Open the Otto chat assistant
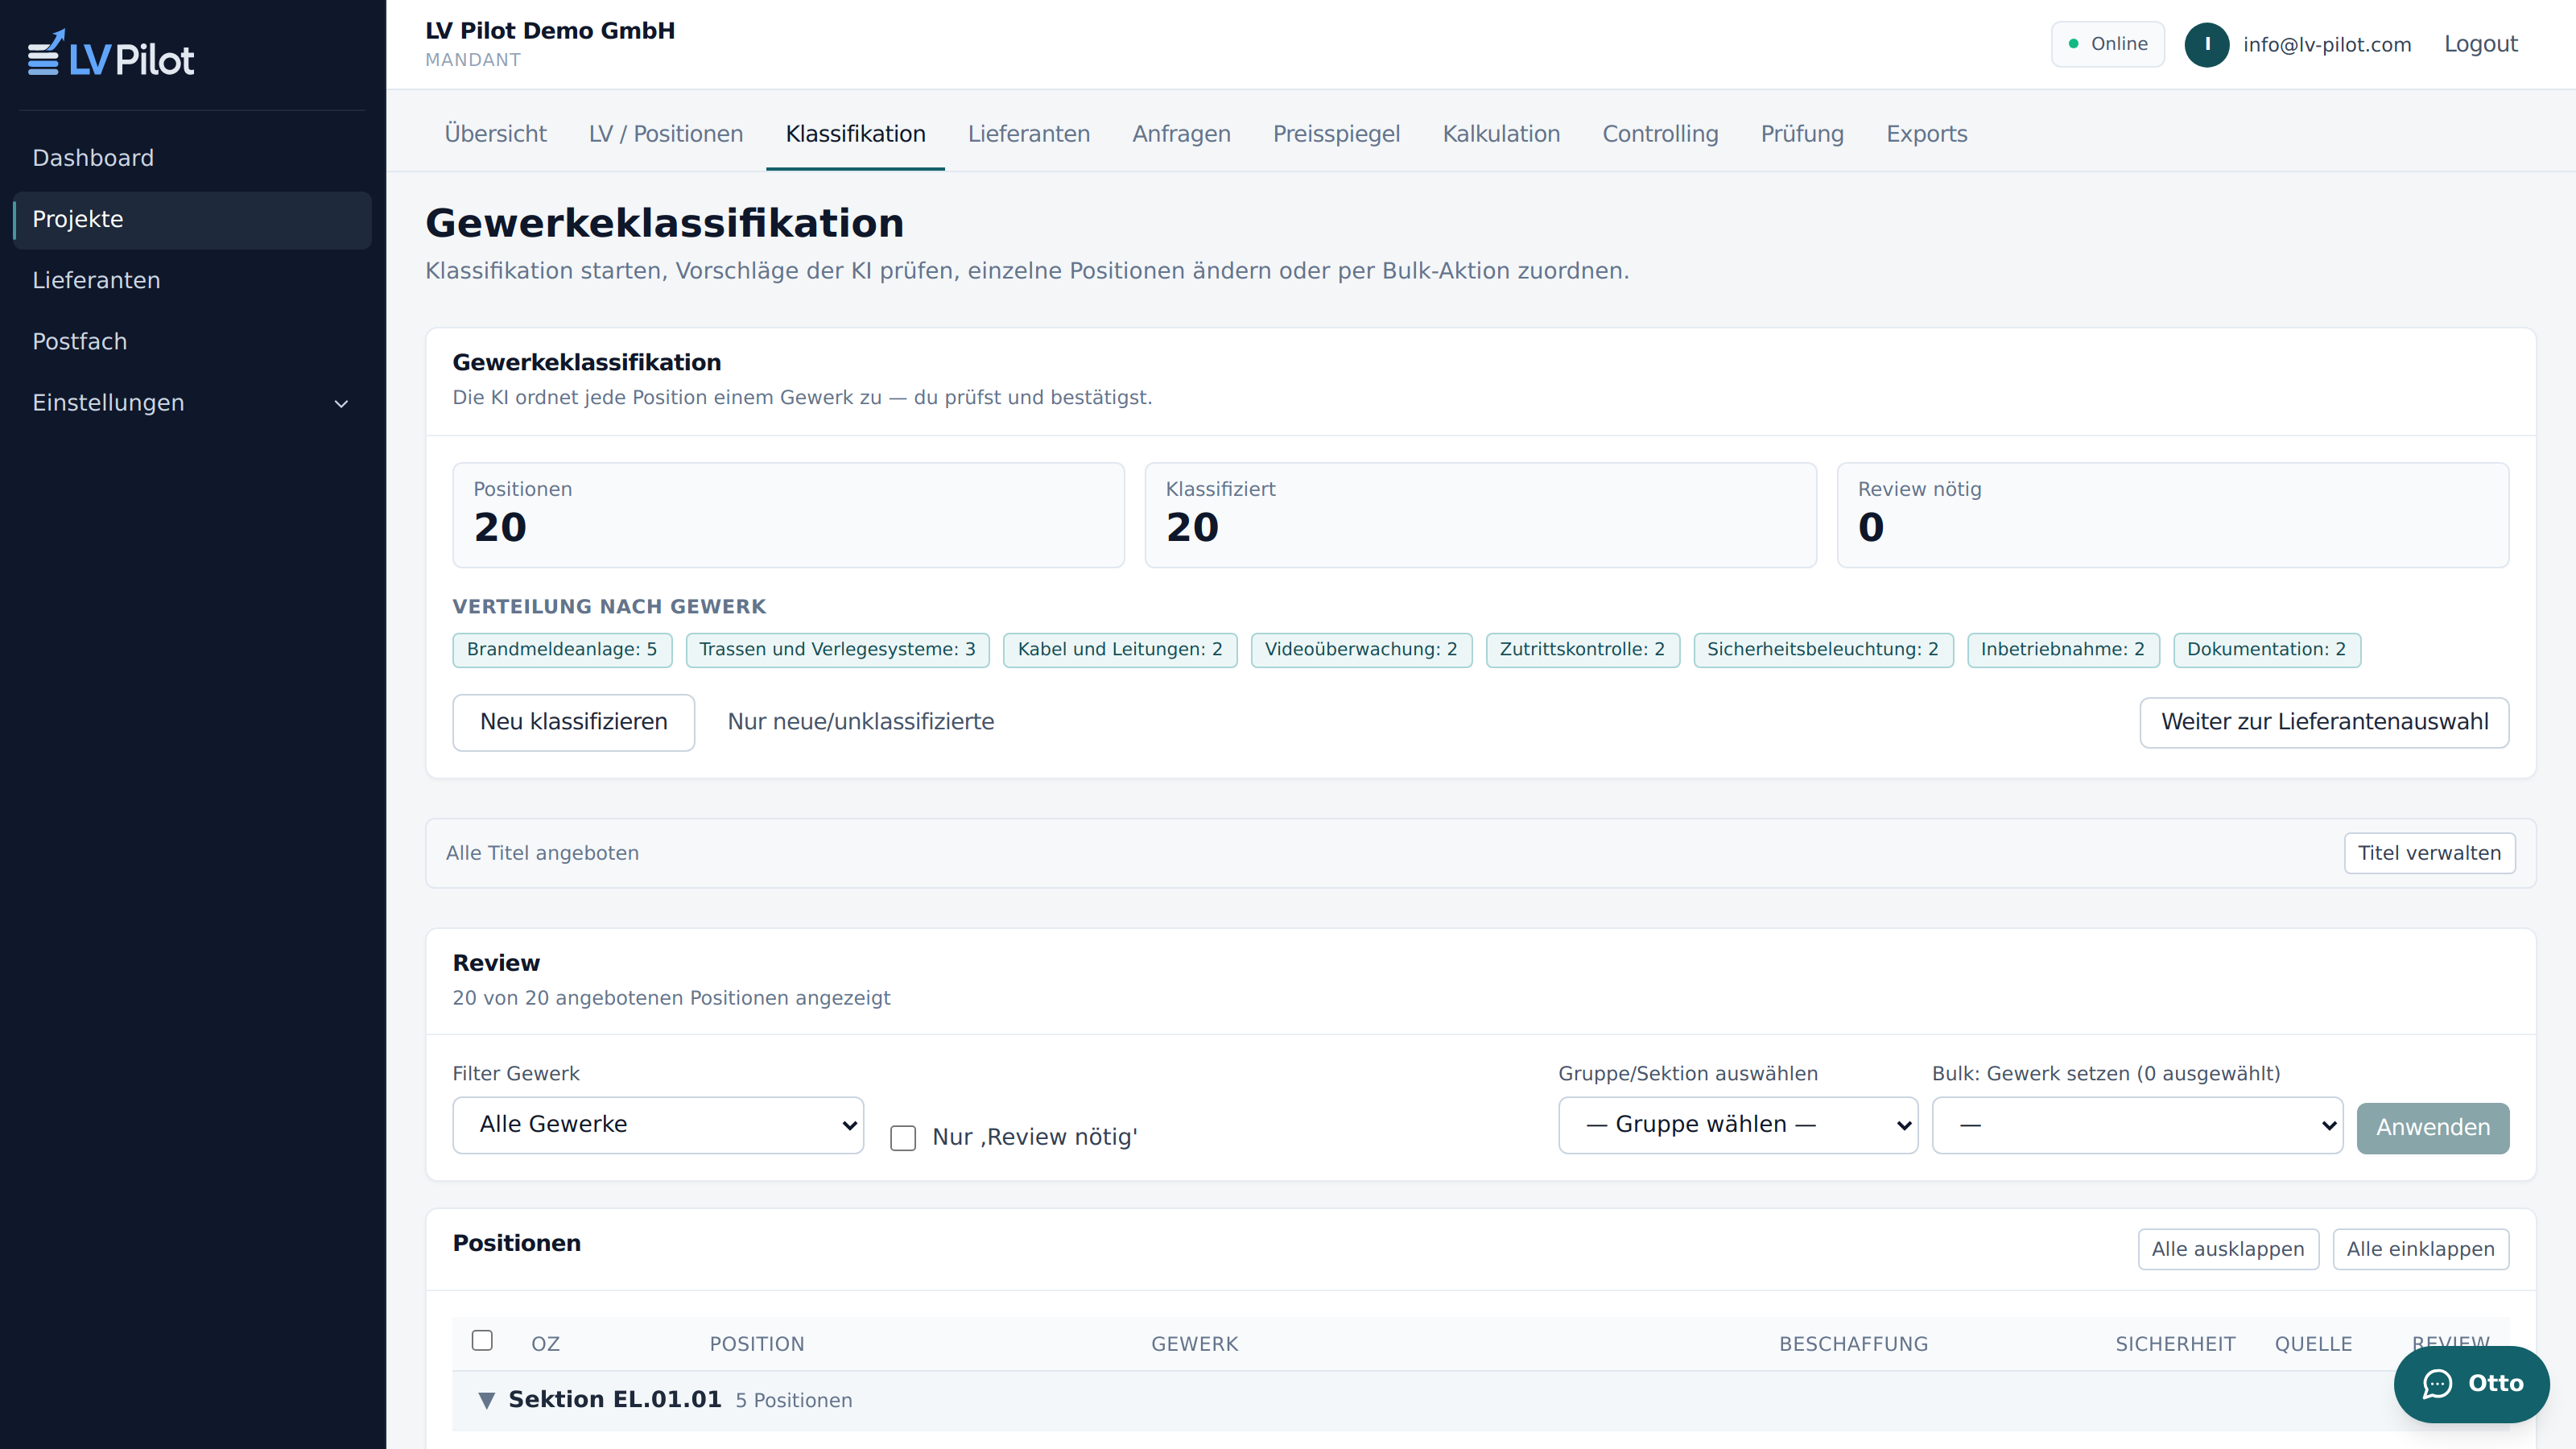The image size is (2576, 1449). pos(2471,1384)
